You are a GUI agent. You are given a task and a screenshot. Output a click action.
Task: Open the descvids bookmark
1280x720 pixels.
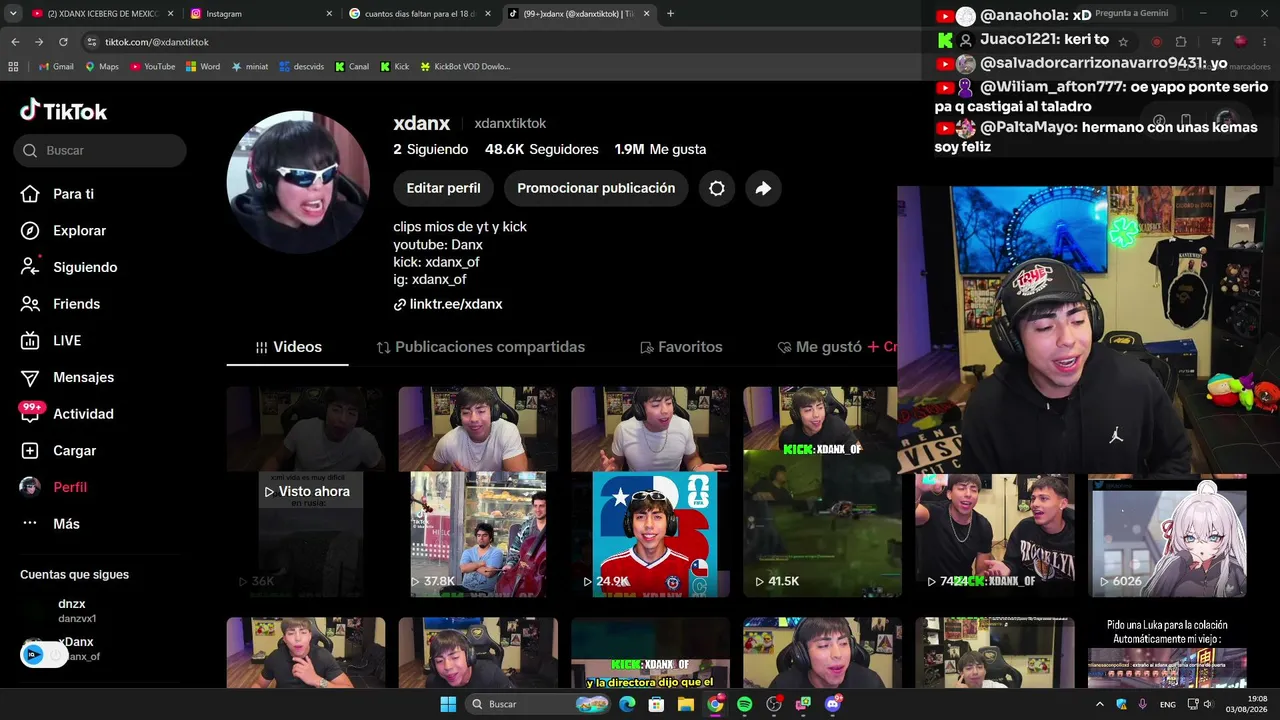[x=301, y=67]
